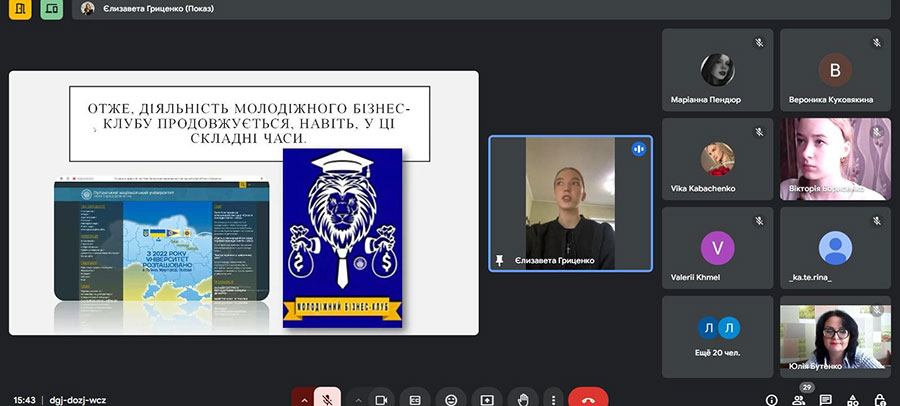Viewport: 900px width, 406px height.
Task: Click the Маріанна Пендюр avatar photo
Action: coord(717,69)
